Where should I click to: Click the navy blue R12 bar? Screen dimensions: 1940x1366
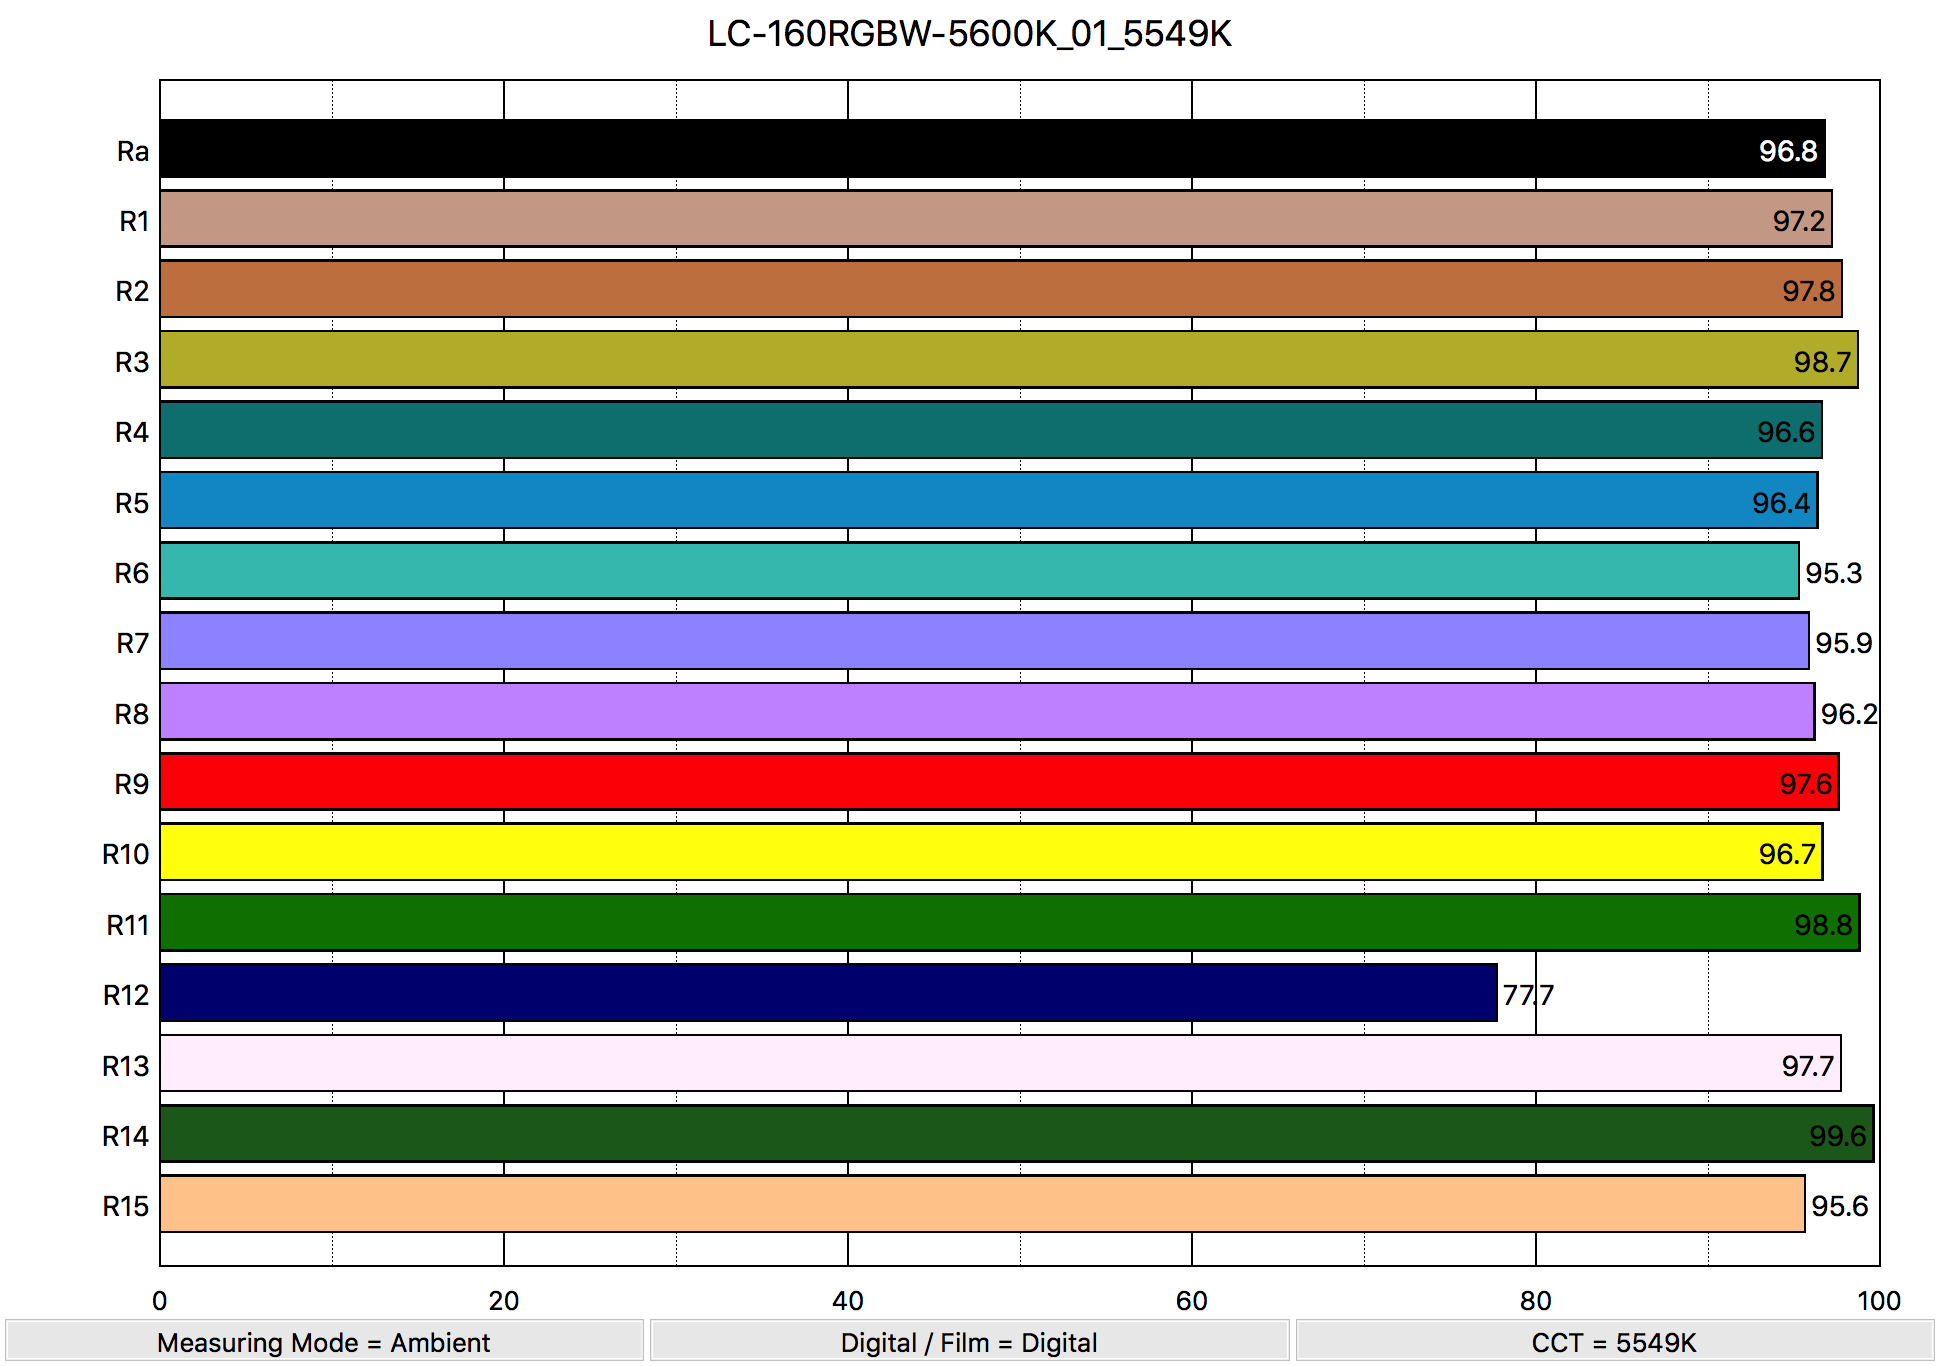pyautogui.click(x=800, y=995)
